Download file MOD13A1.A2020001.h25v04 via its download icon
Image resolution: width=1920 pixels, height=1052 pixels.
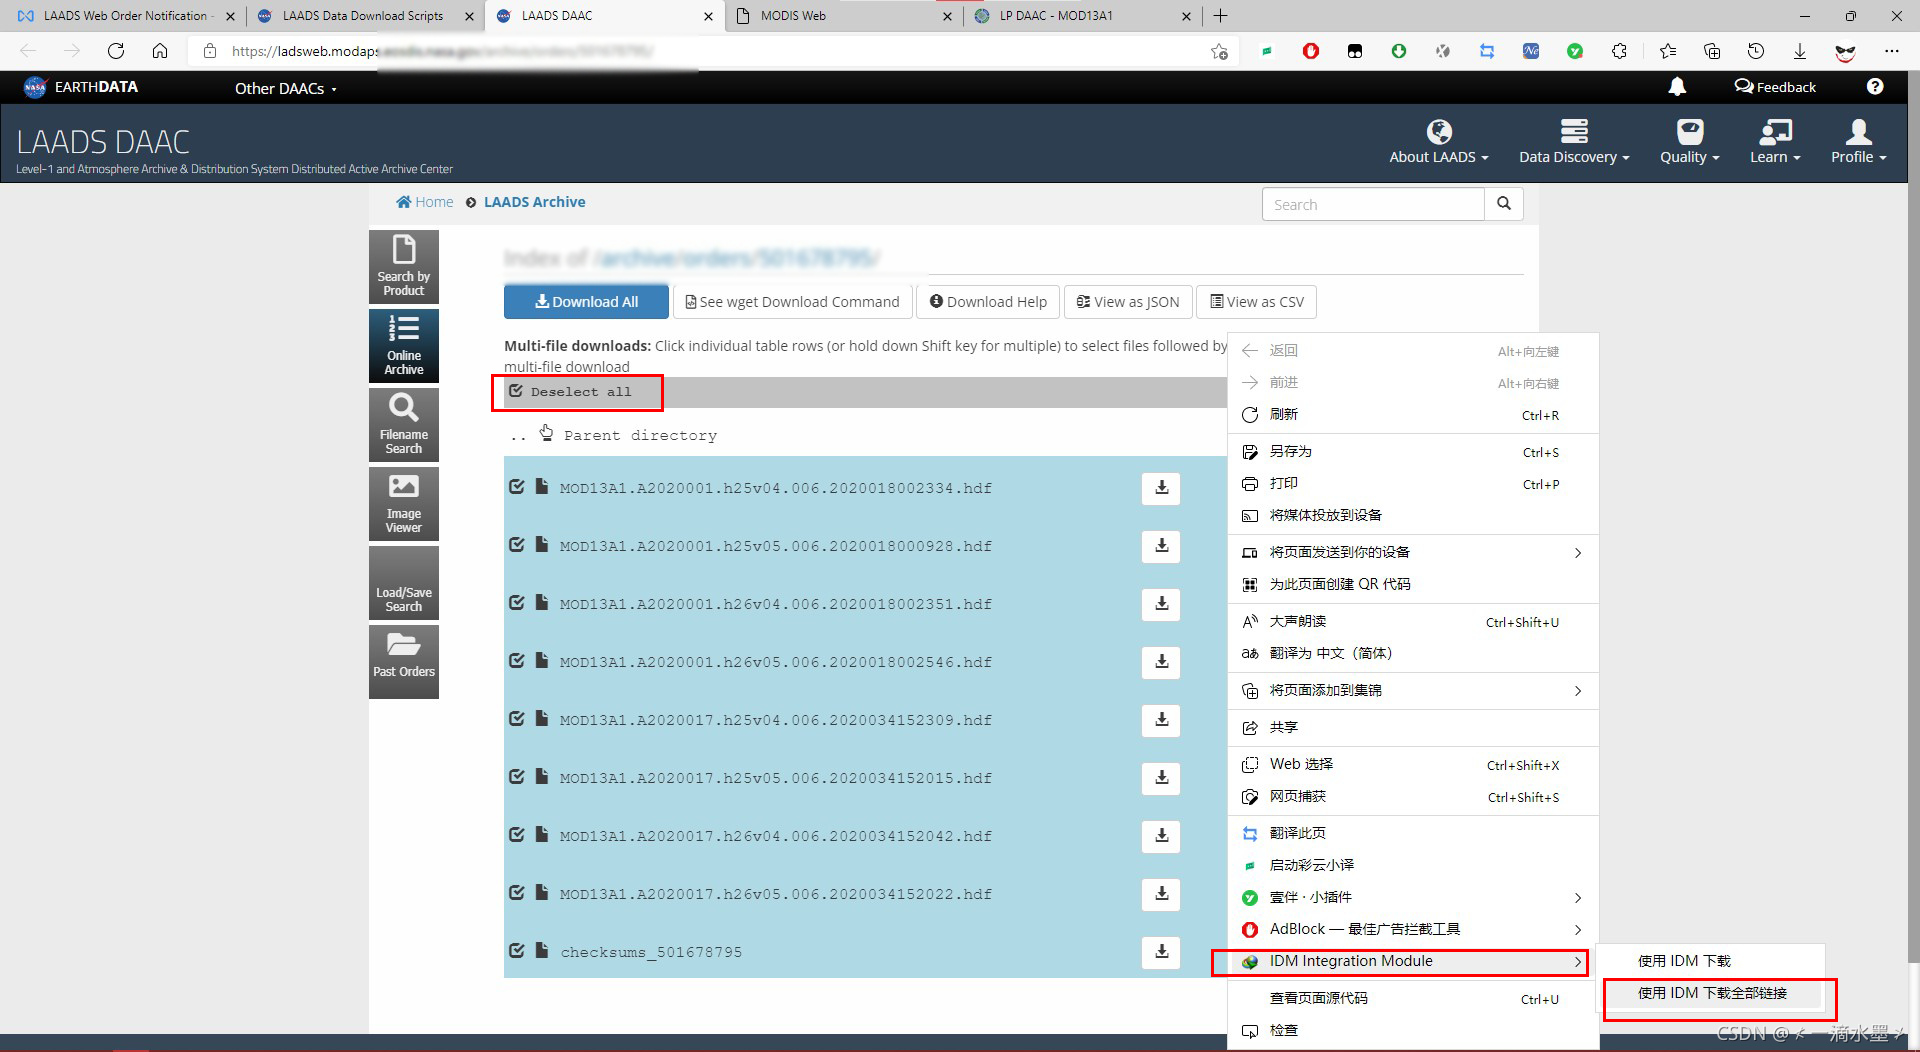click(x=1161, y=488)
